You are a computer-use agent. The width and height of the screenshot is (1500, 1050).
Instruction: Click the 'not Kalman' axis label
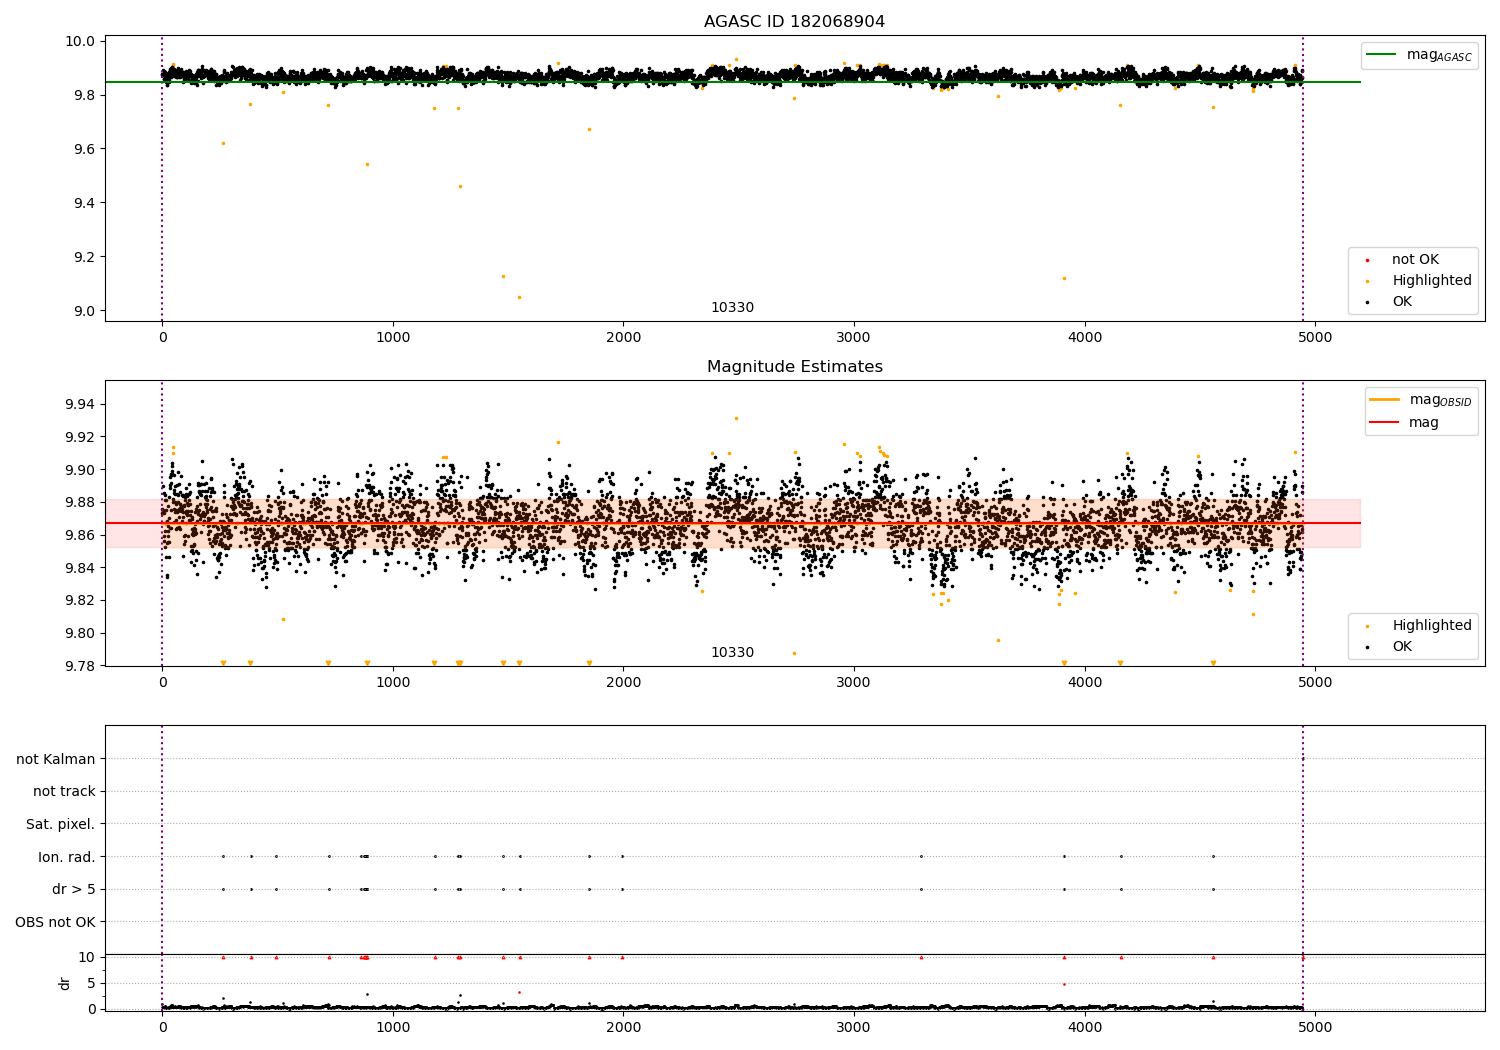click(56, 760)
